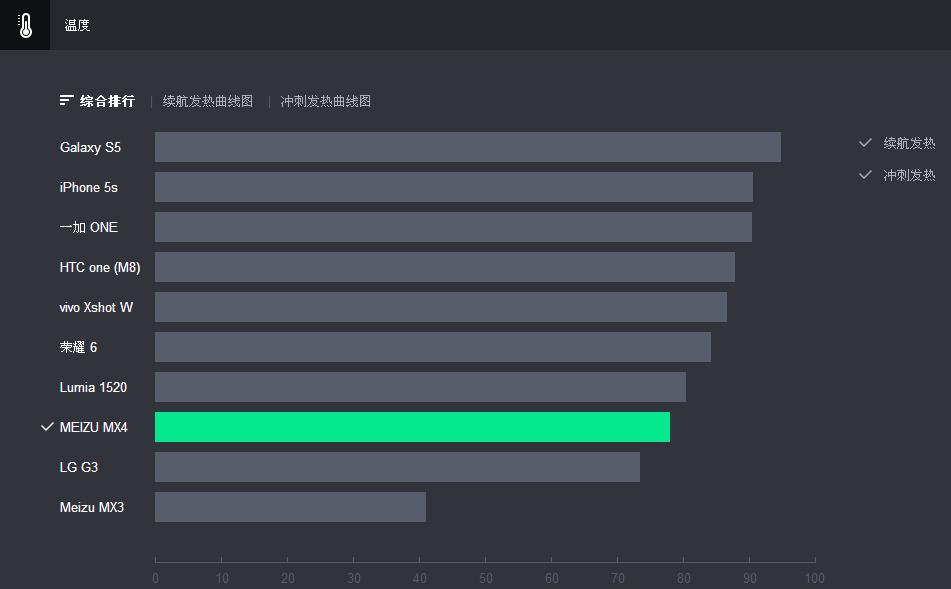Screen dimensions: 951x589
Task: Click the 一加 ONE label
Action: pyautogui.click(x=89, y=227)
